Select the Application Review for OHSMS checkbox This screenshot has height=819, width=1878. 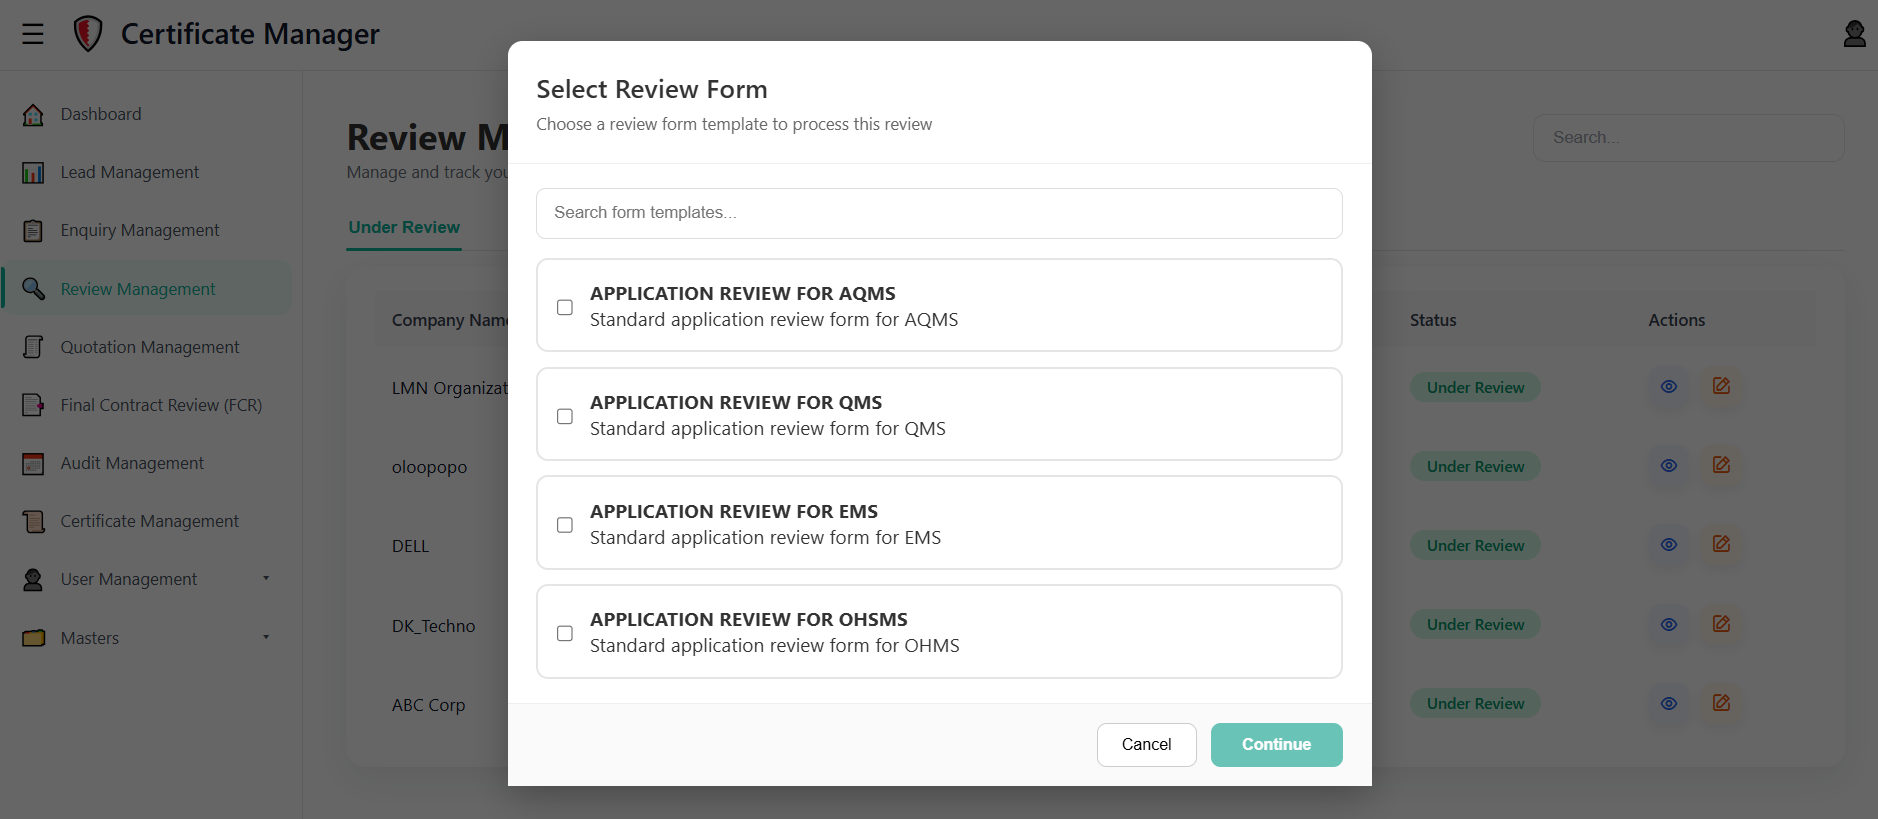(x=565, y=633)
